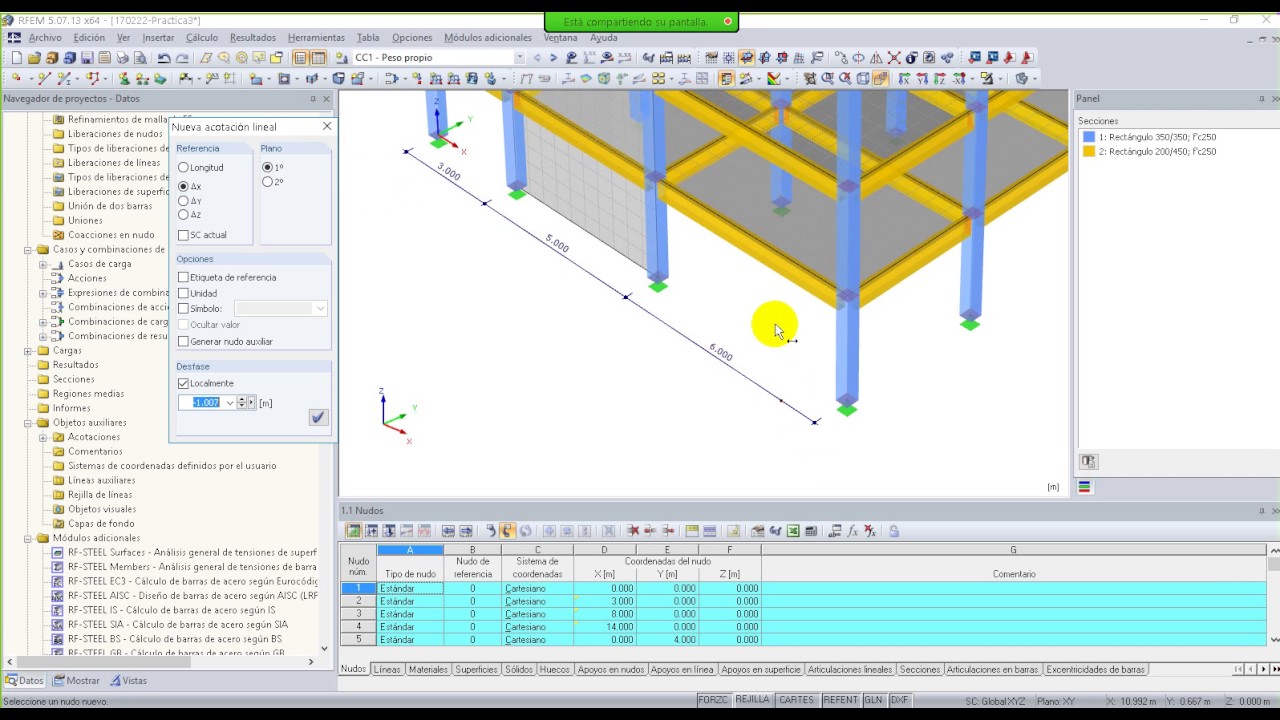Switch to the Mostrar navigator tab
The height and width of the screenshot is (720, 1280).
pyautogui.click(x=77, y=680)
